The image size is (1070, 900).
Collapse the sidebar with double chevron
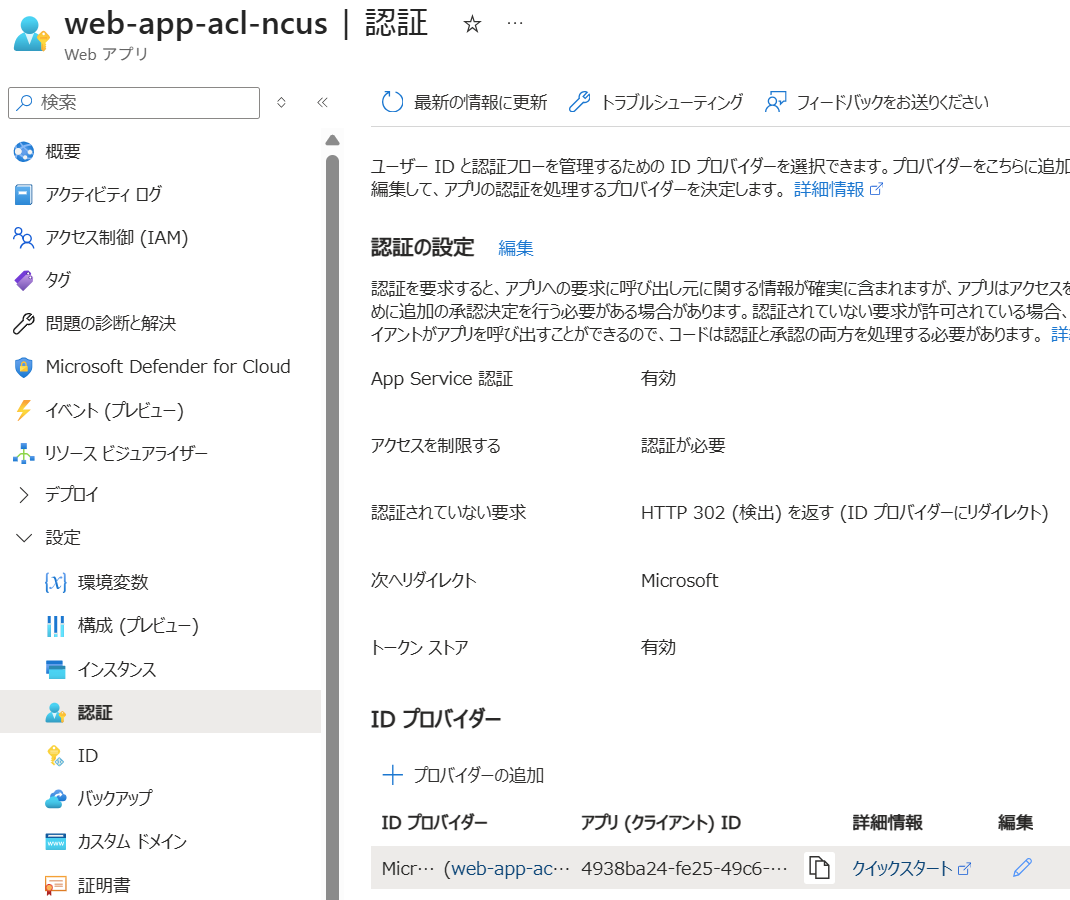322,102
